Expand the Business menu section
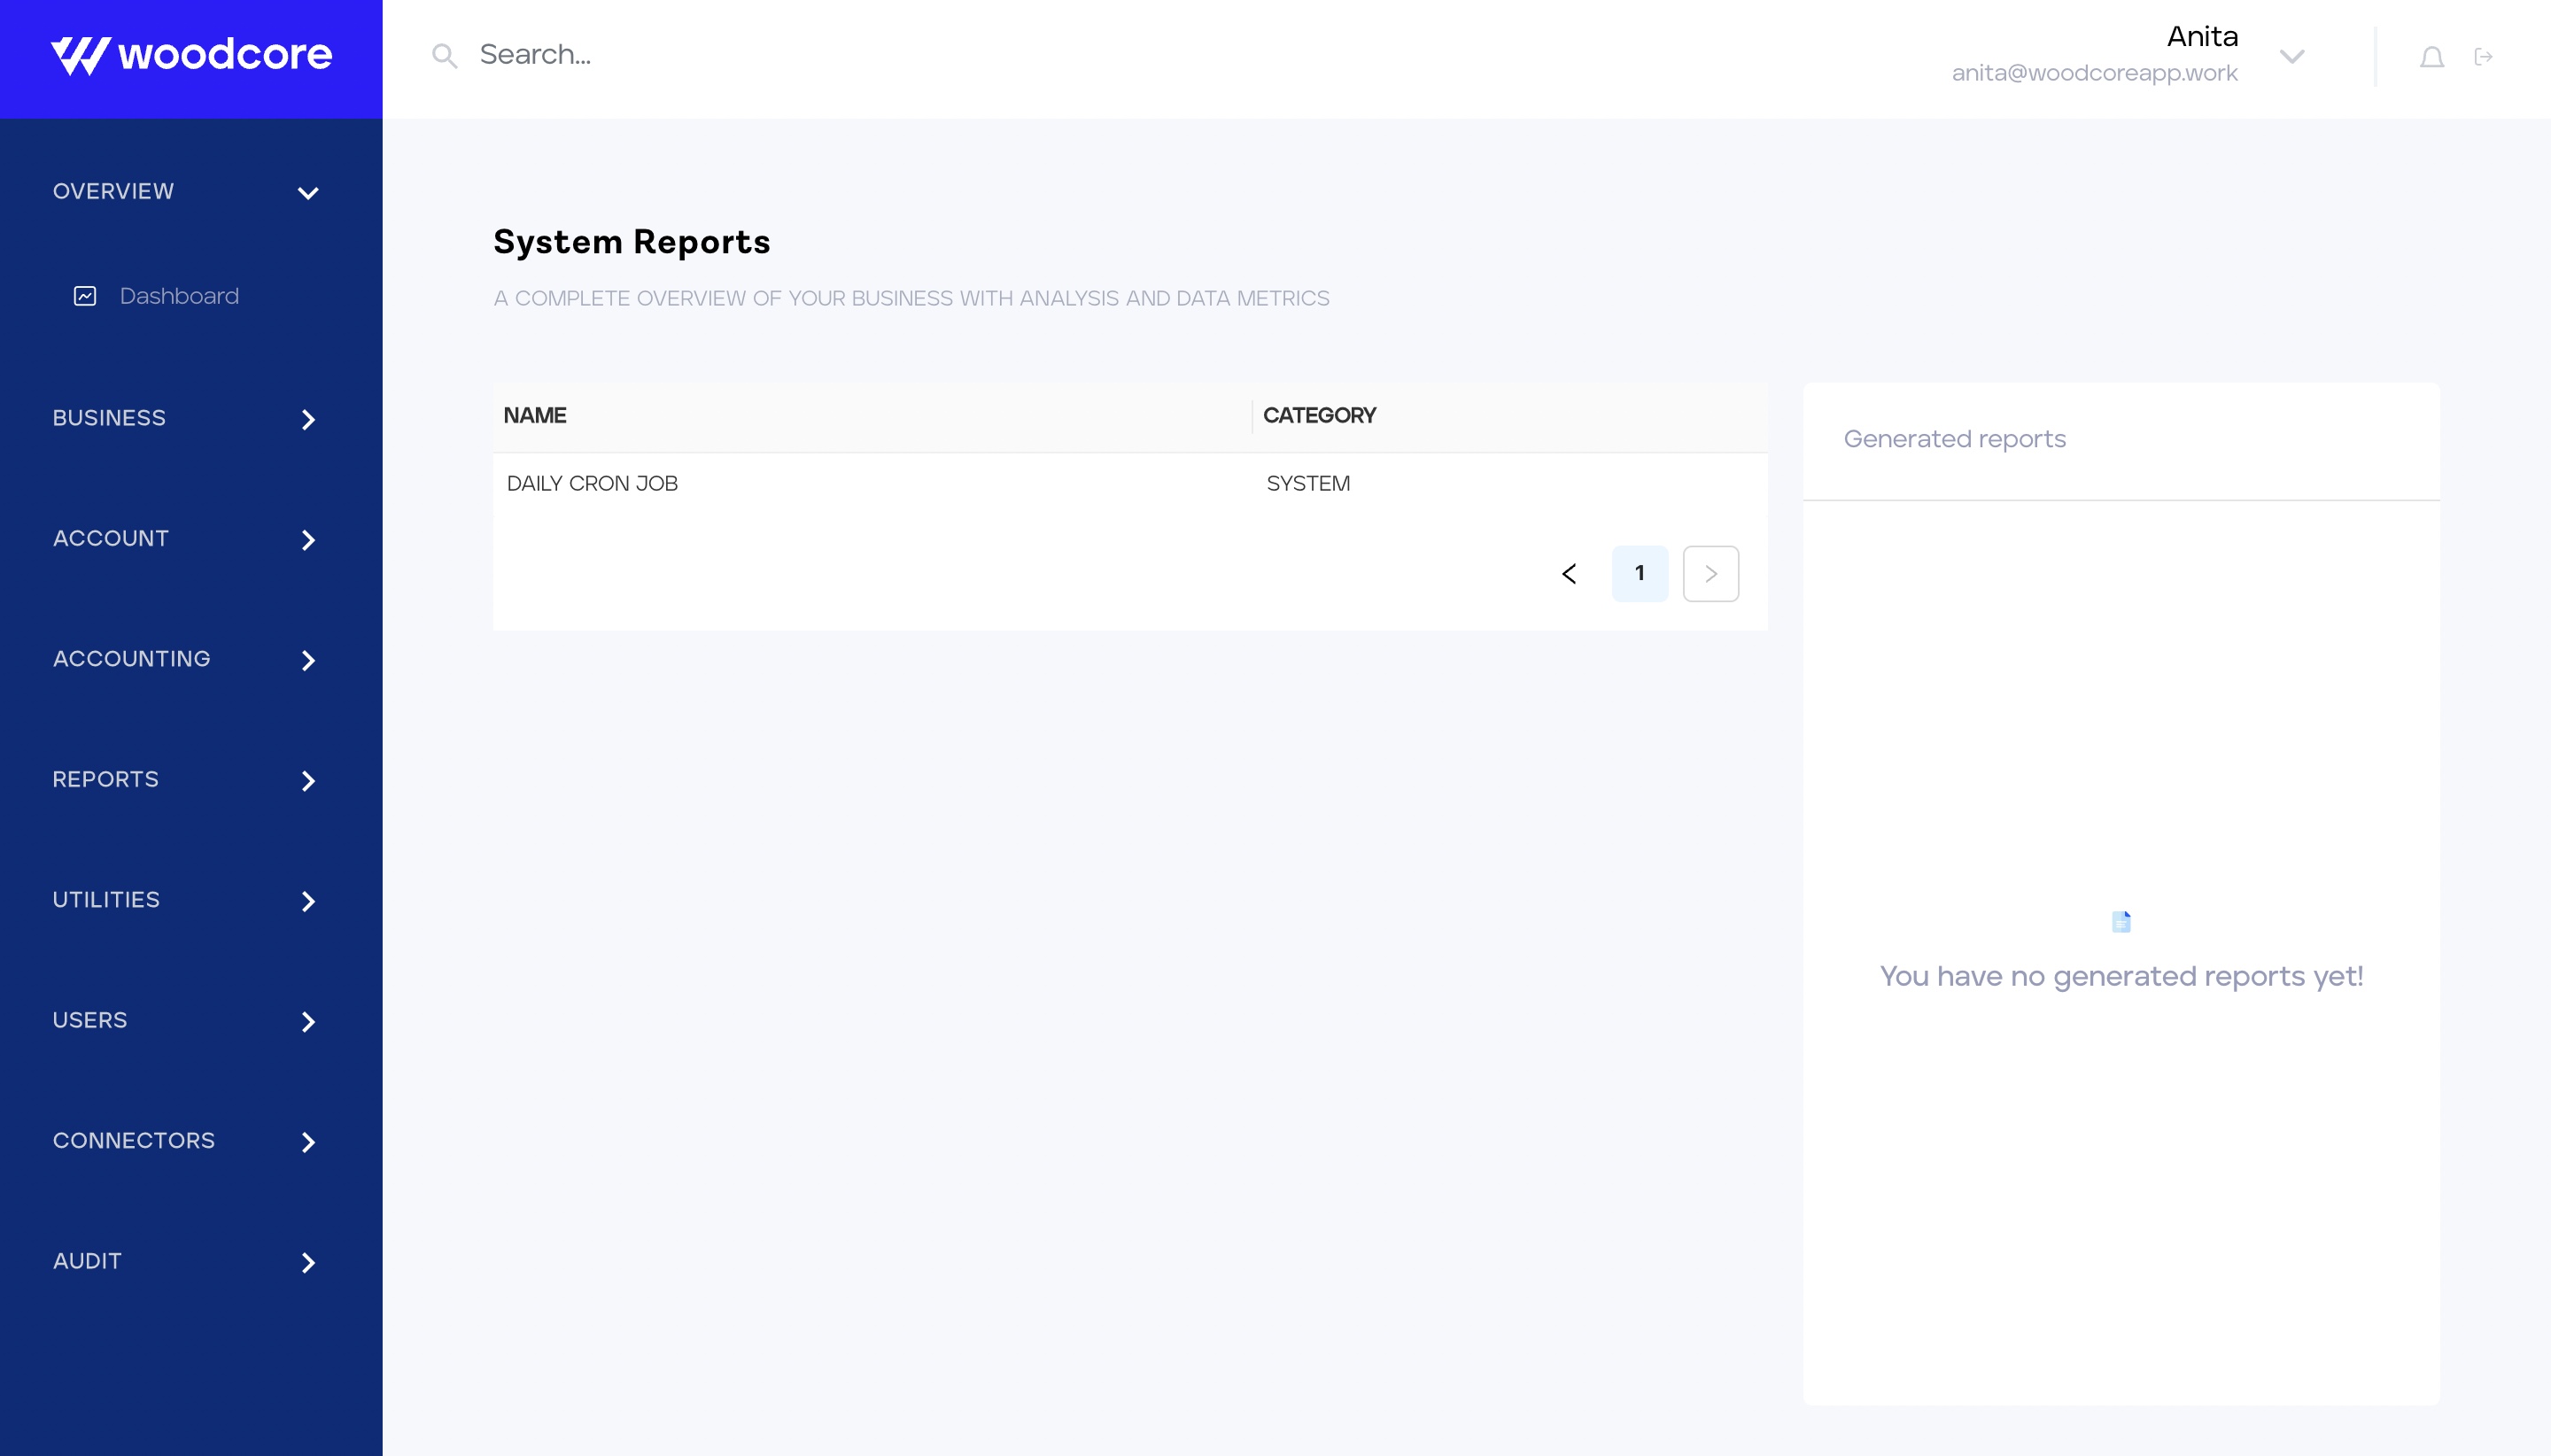This screenshot has width=2551, height=1456. coord(307,419)
